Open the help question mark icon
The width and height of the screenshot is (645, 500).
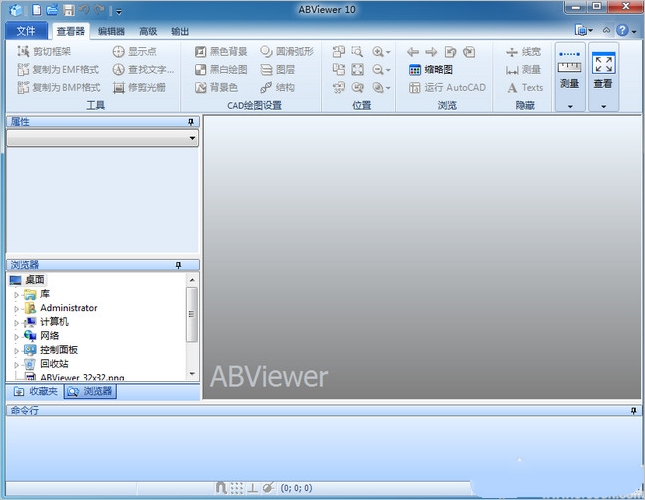point(622,30)
